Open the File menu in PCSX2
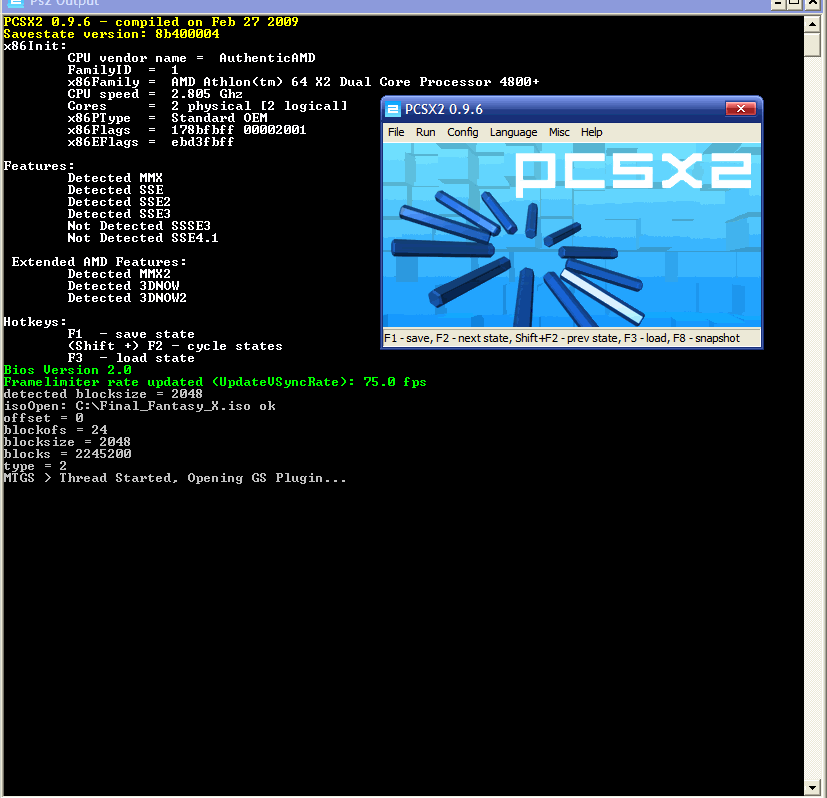This screenshot has height=798, width=827. click(x=396, y=132)
